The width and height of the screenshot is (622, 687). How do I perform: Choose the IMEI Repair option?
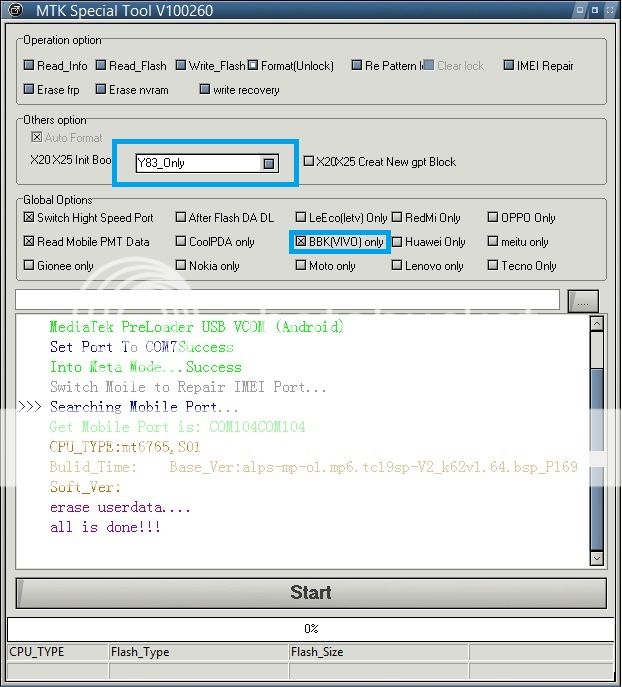pyautogui.click(x=509, y=66)
